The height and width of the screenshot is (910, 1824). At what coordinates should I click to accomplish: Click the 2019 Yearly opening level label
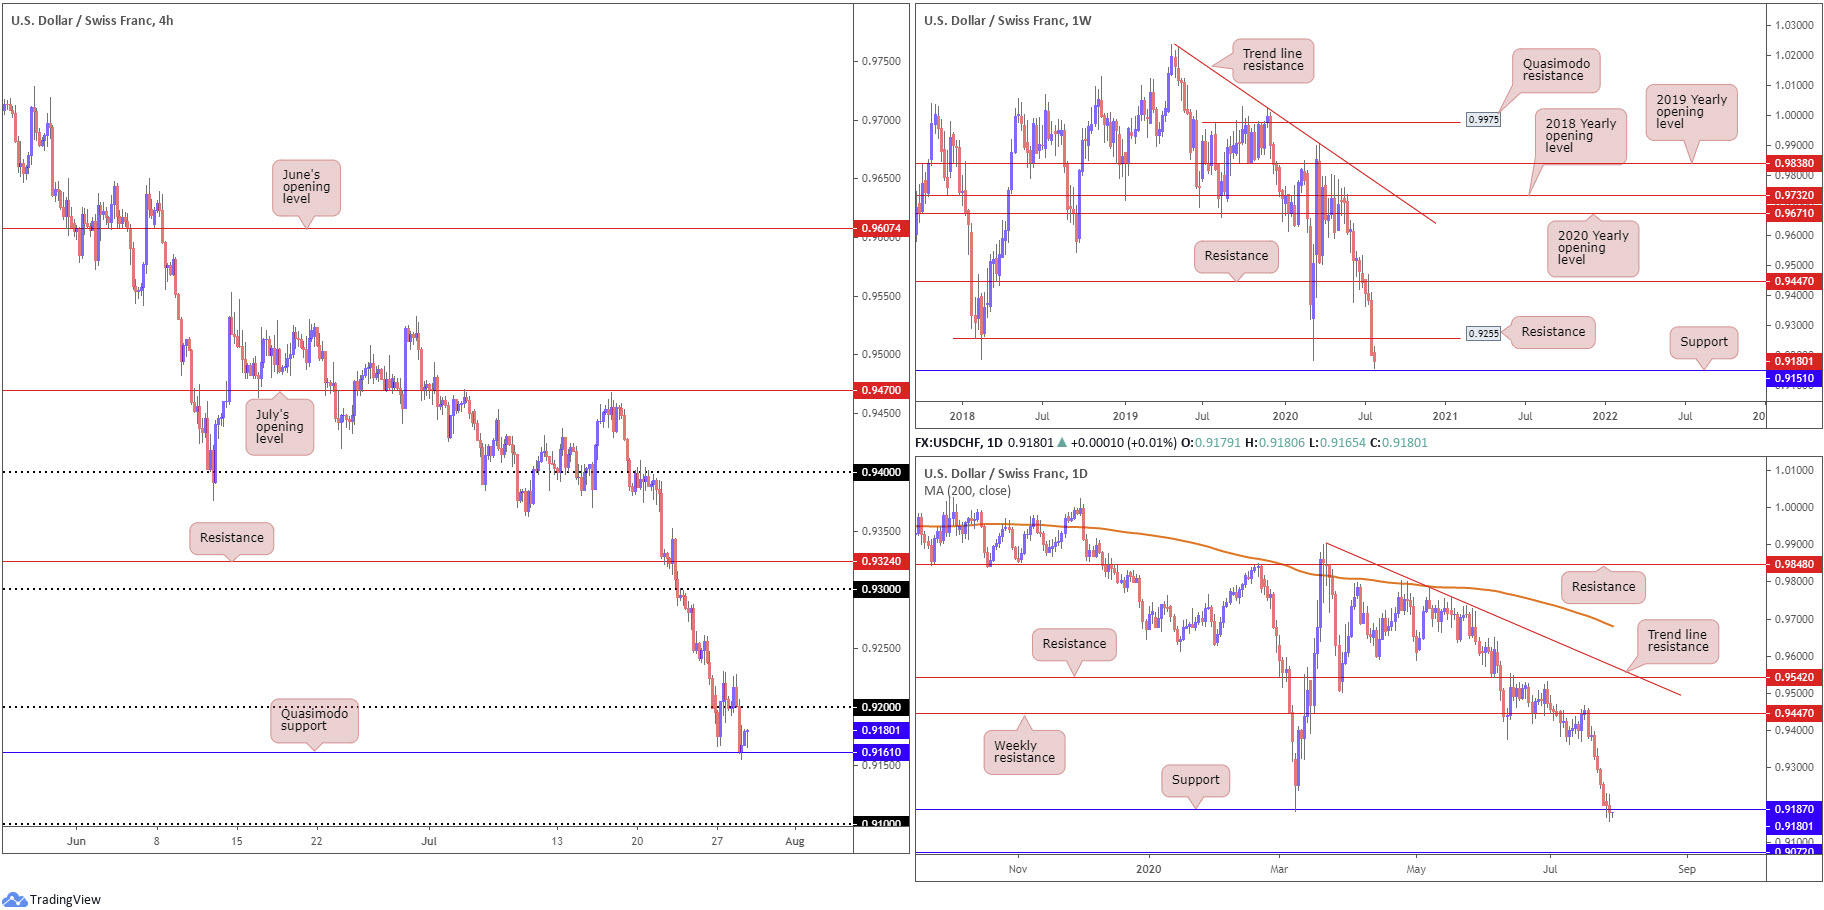1691,112
